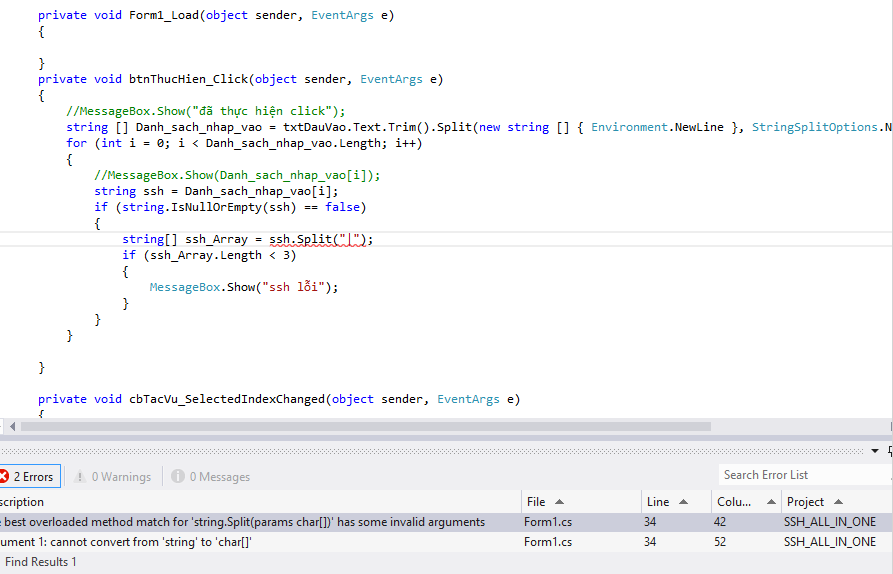Screen dimensions: 893x574
Task: Click the red error icon in Errors filter
Action: click(x=4, y=477)
